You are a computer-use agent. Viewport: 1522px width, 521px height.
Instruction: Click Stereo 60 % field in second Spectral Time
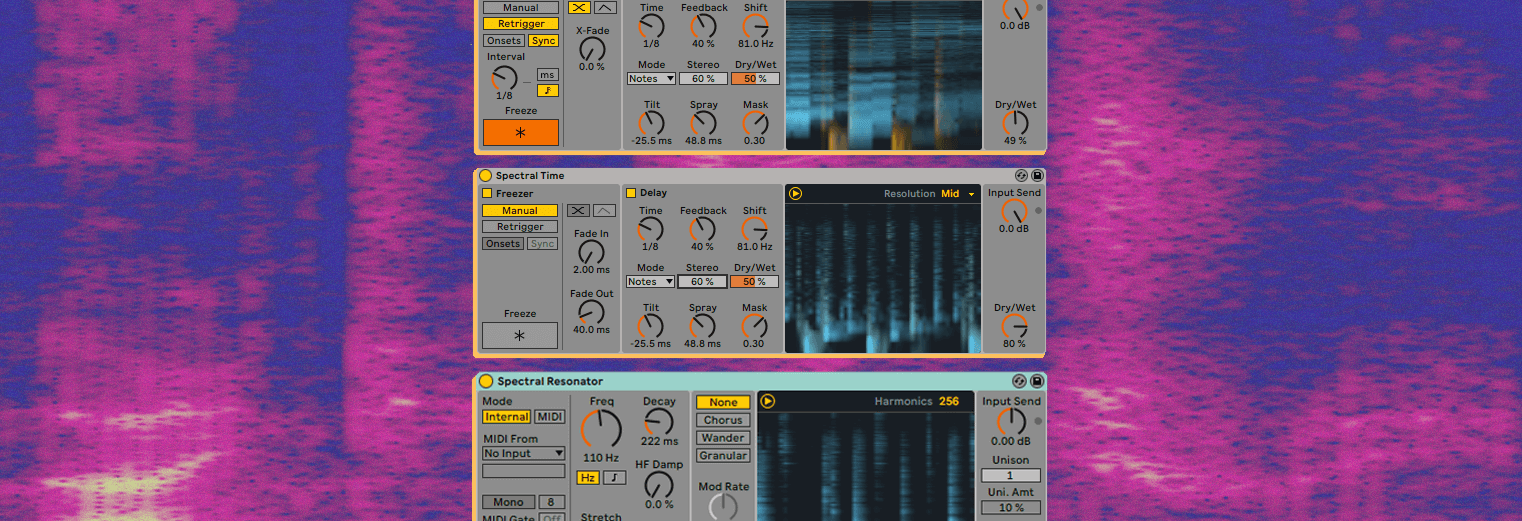(x=702, y=282)
